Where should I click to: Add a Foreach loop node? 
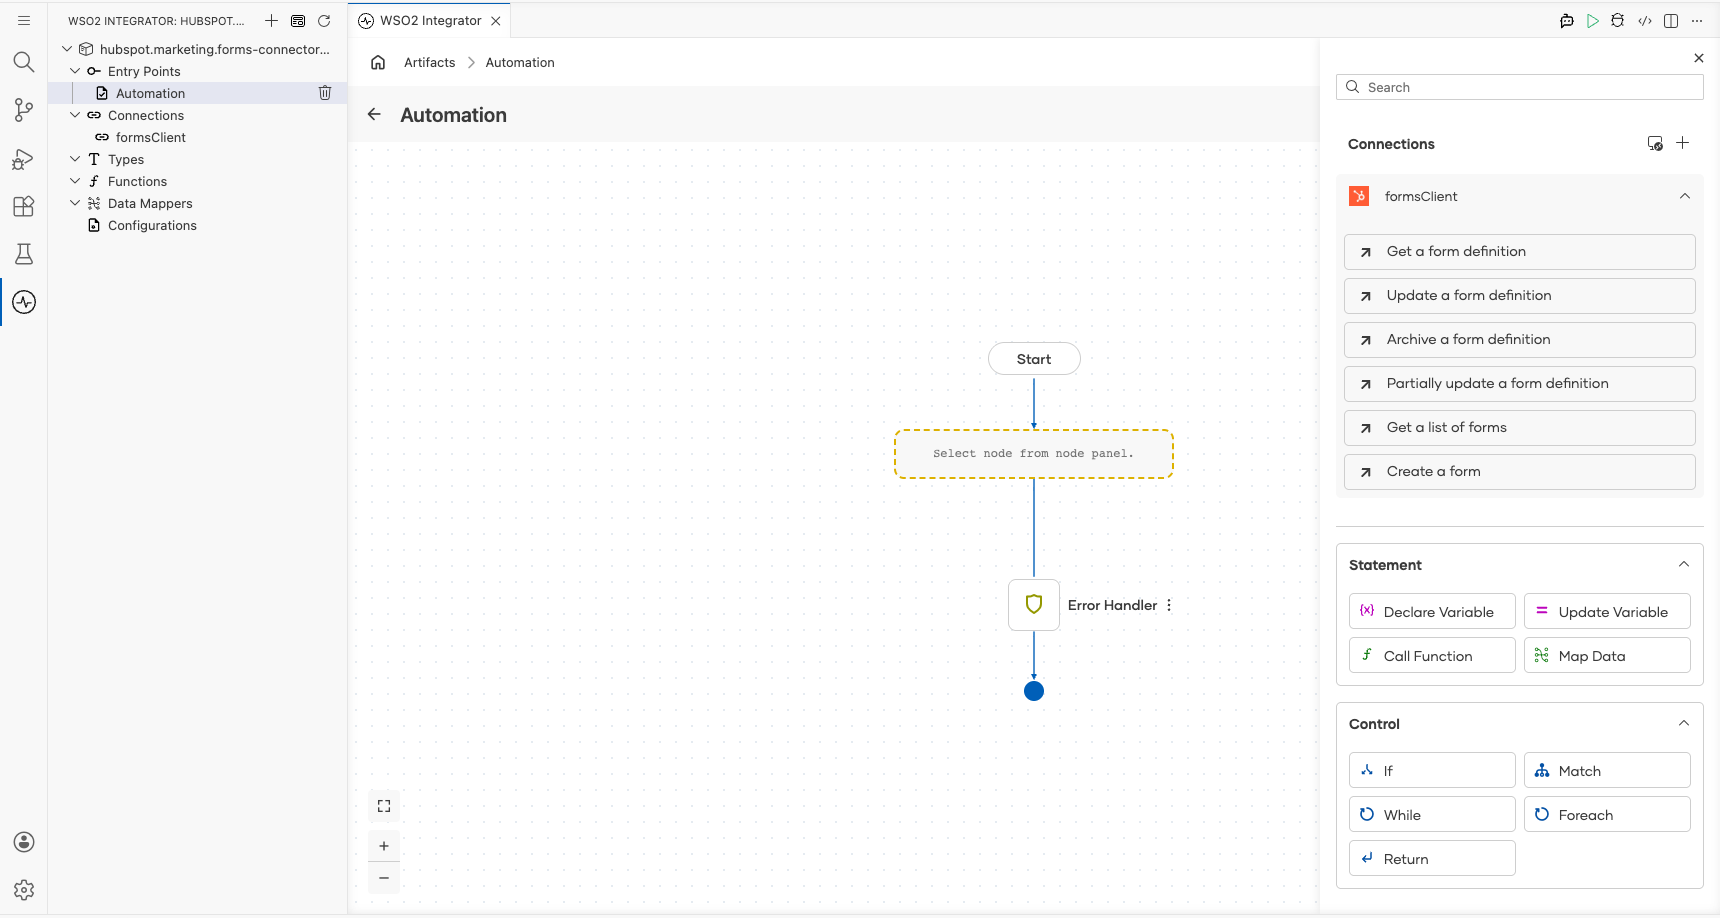(1607, 814)
